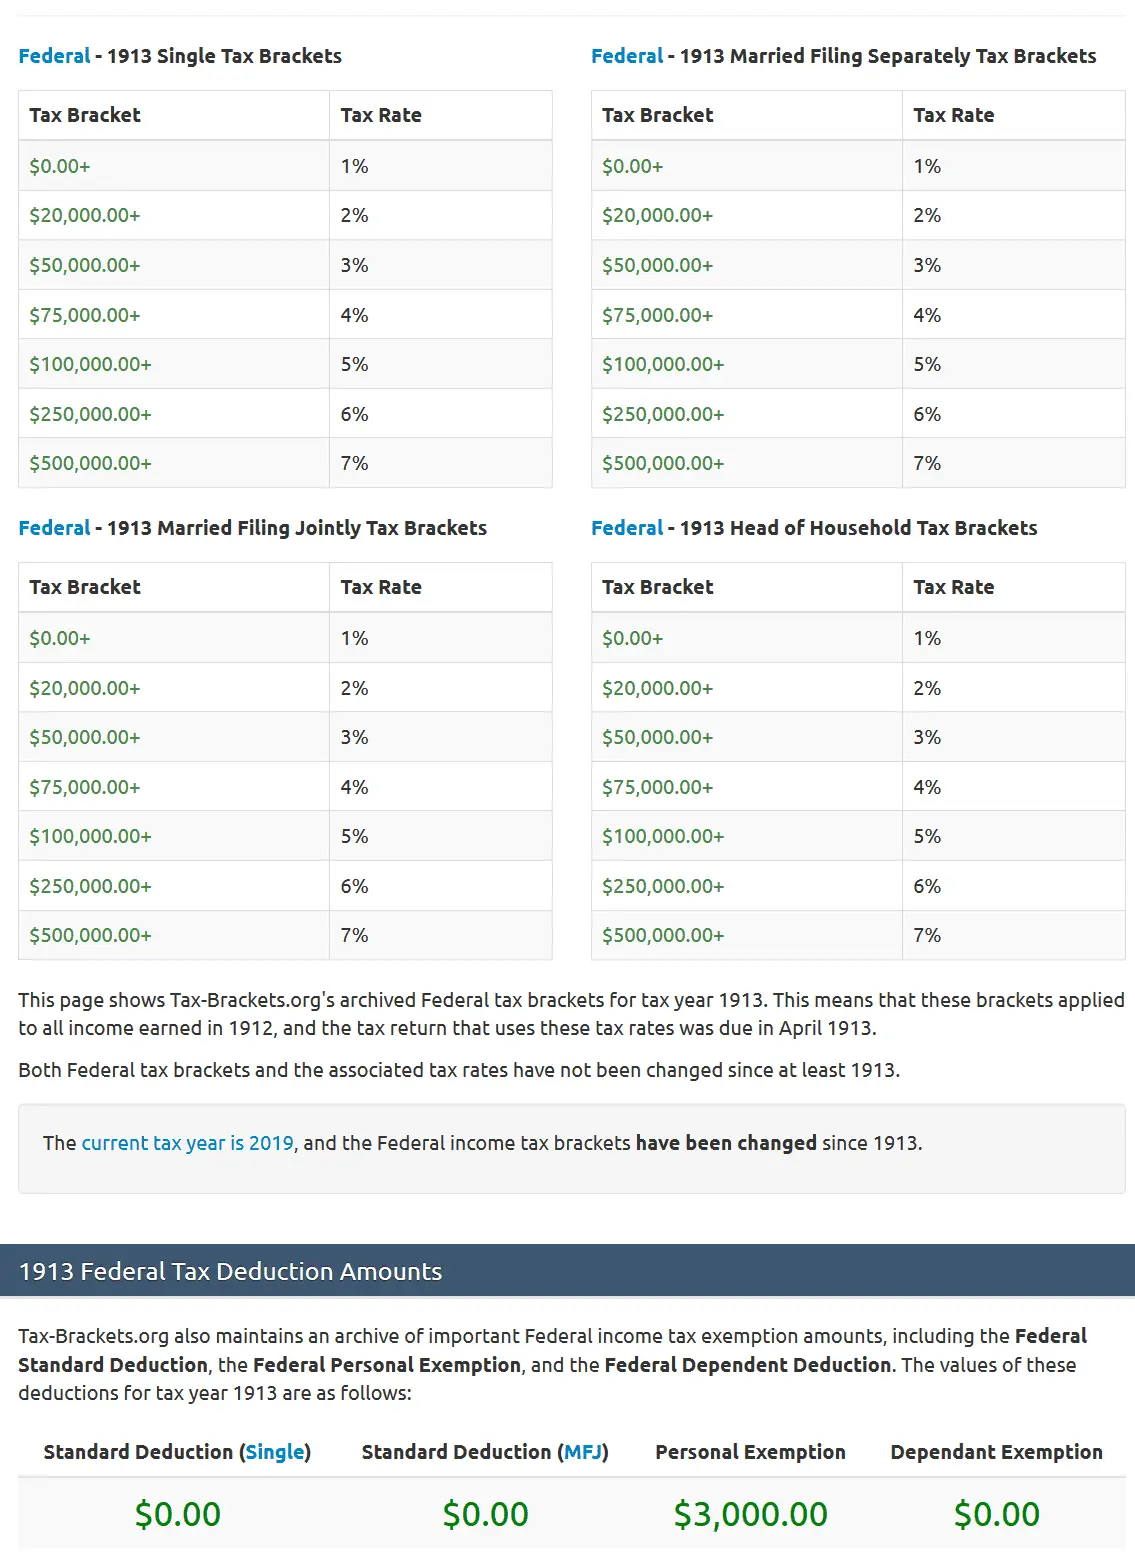
Task: Click Tax Rate header in Head of Household table
Action: coord(953,587)
